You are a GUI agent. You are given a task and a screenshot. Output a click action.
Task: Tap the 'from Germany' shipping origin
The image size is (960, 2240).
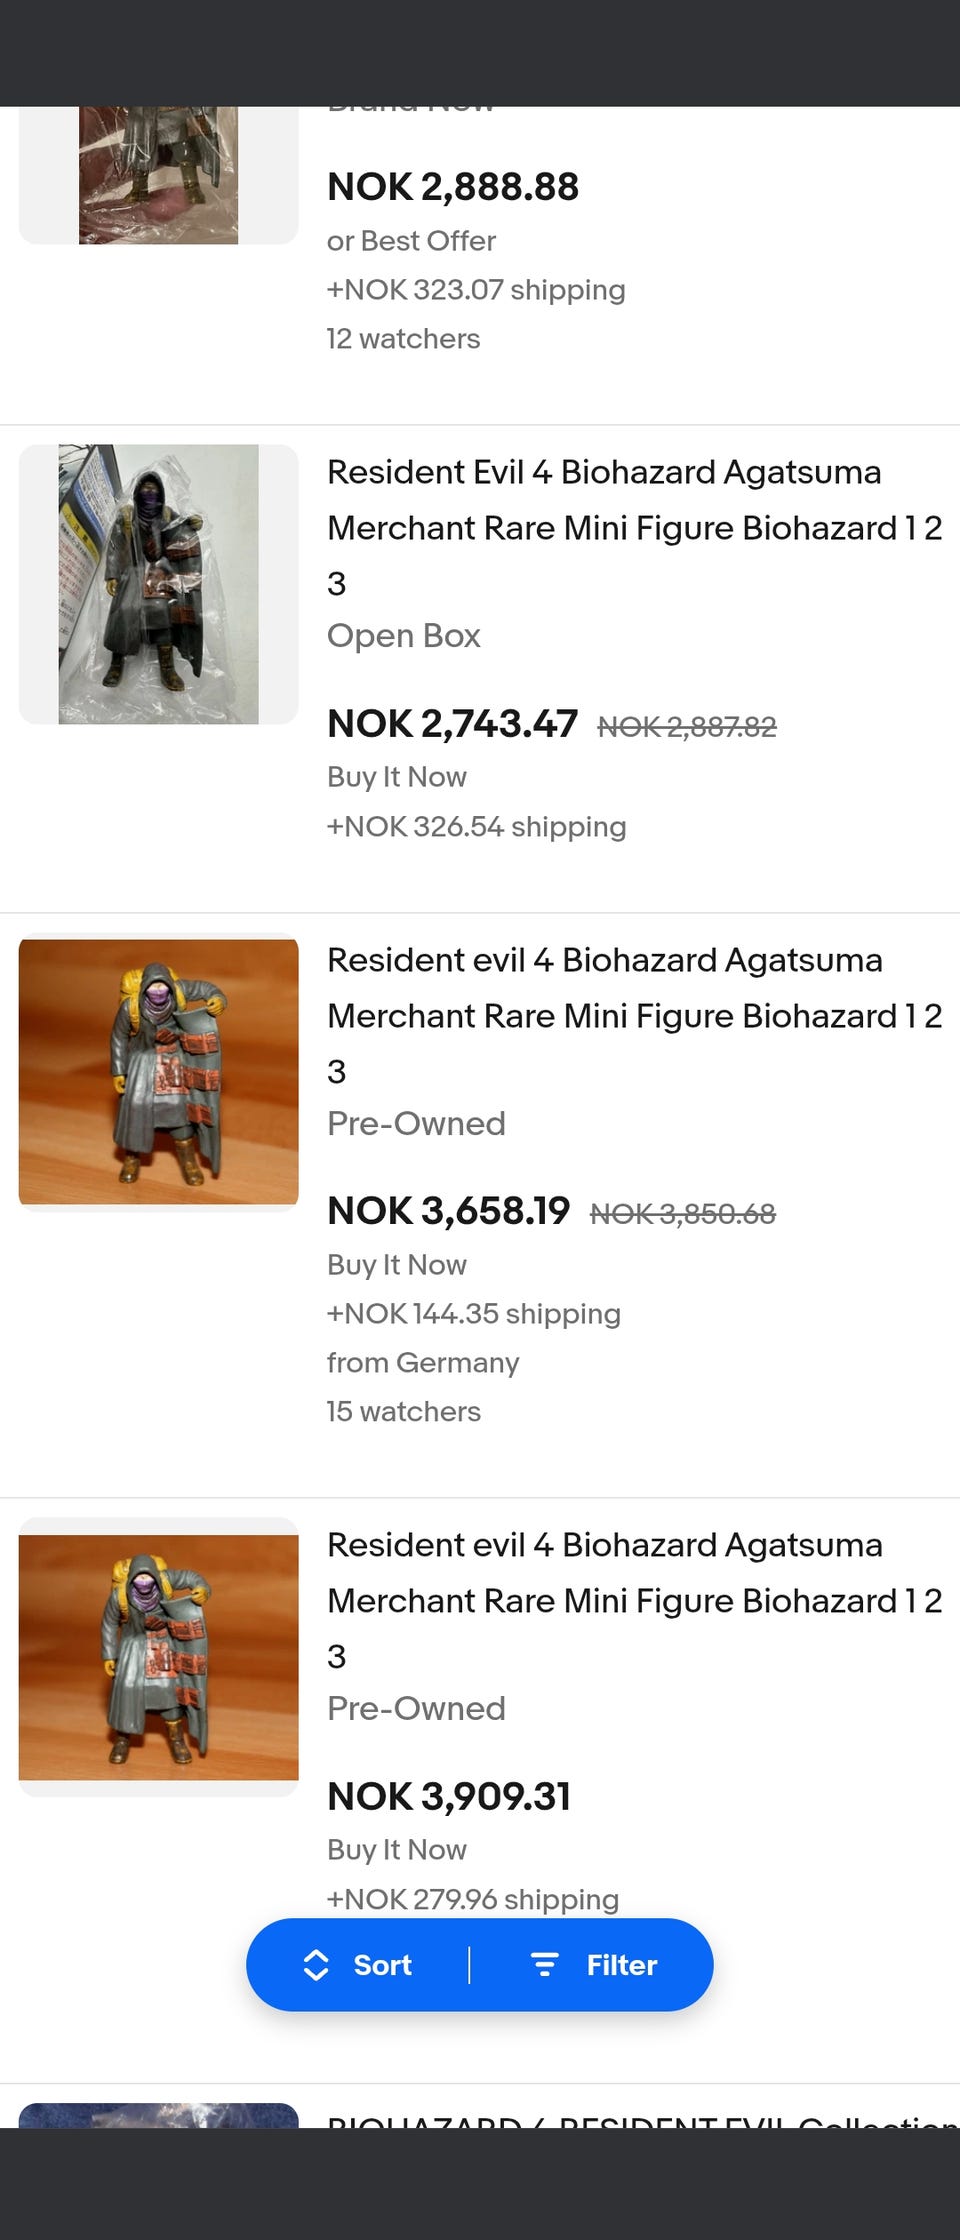coord(422,1362)
